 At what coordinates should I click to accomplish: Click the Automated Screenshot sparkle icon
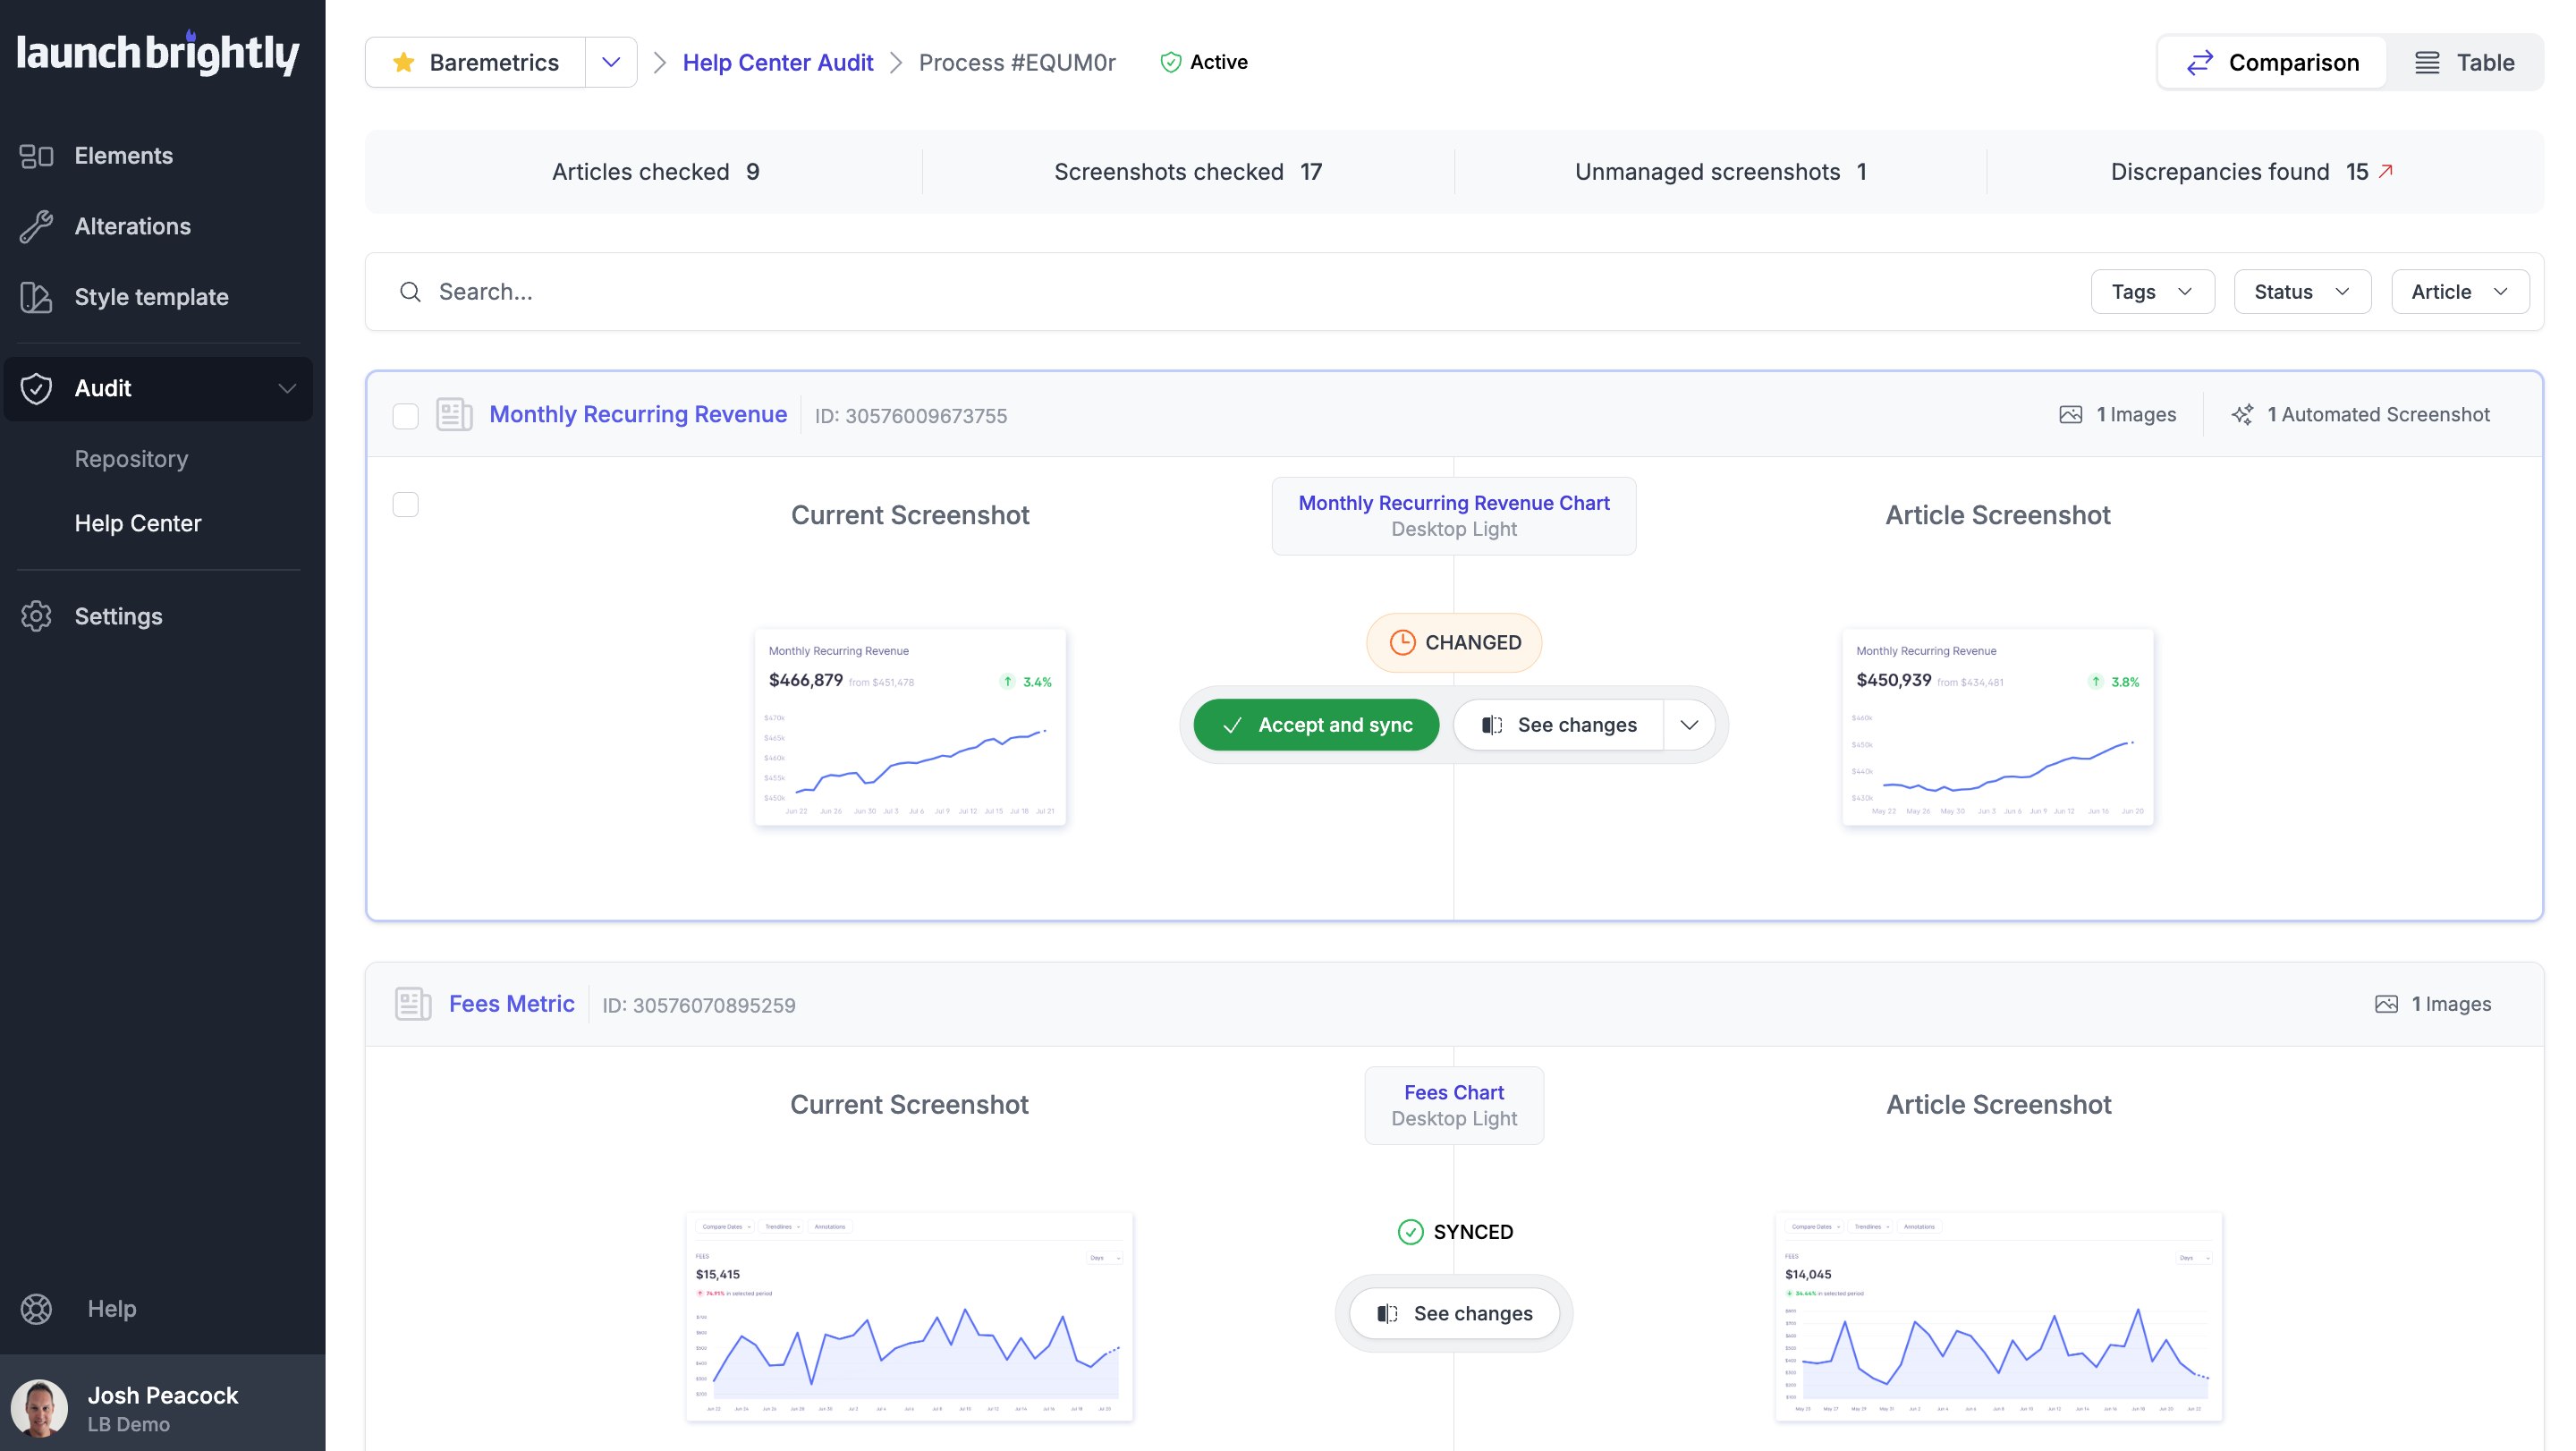(2242, 414)
